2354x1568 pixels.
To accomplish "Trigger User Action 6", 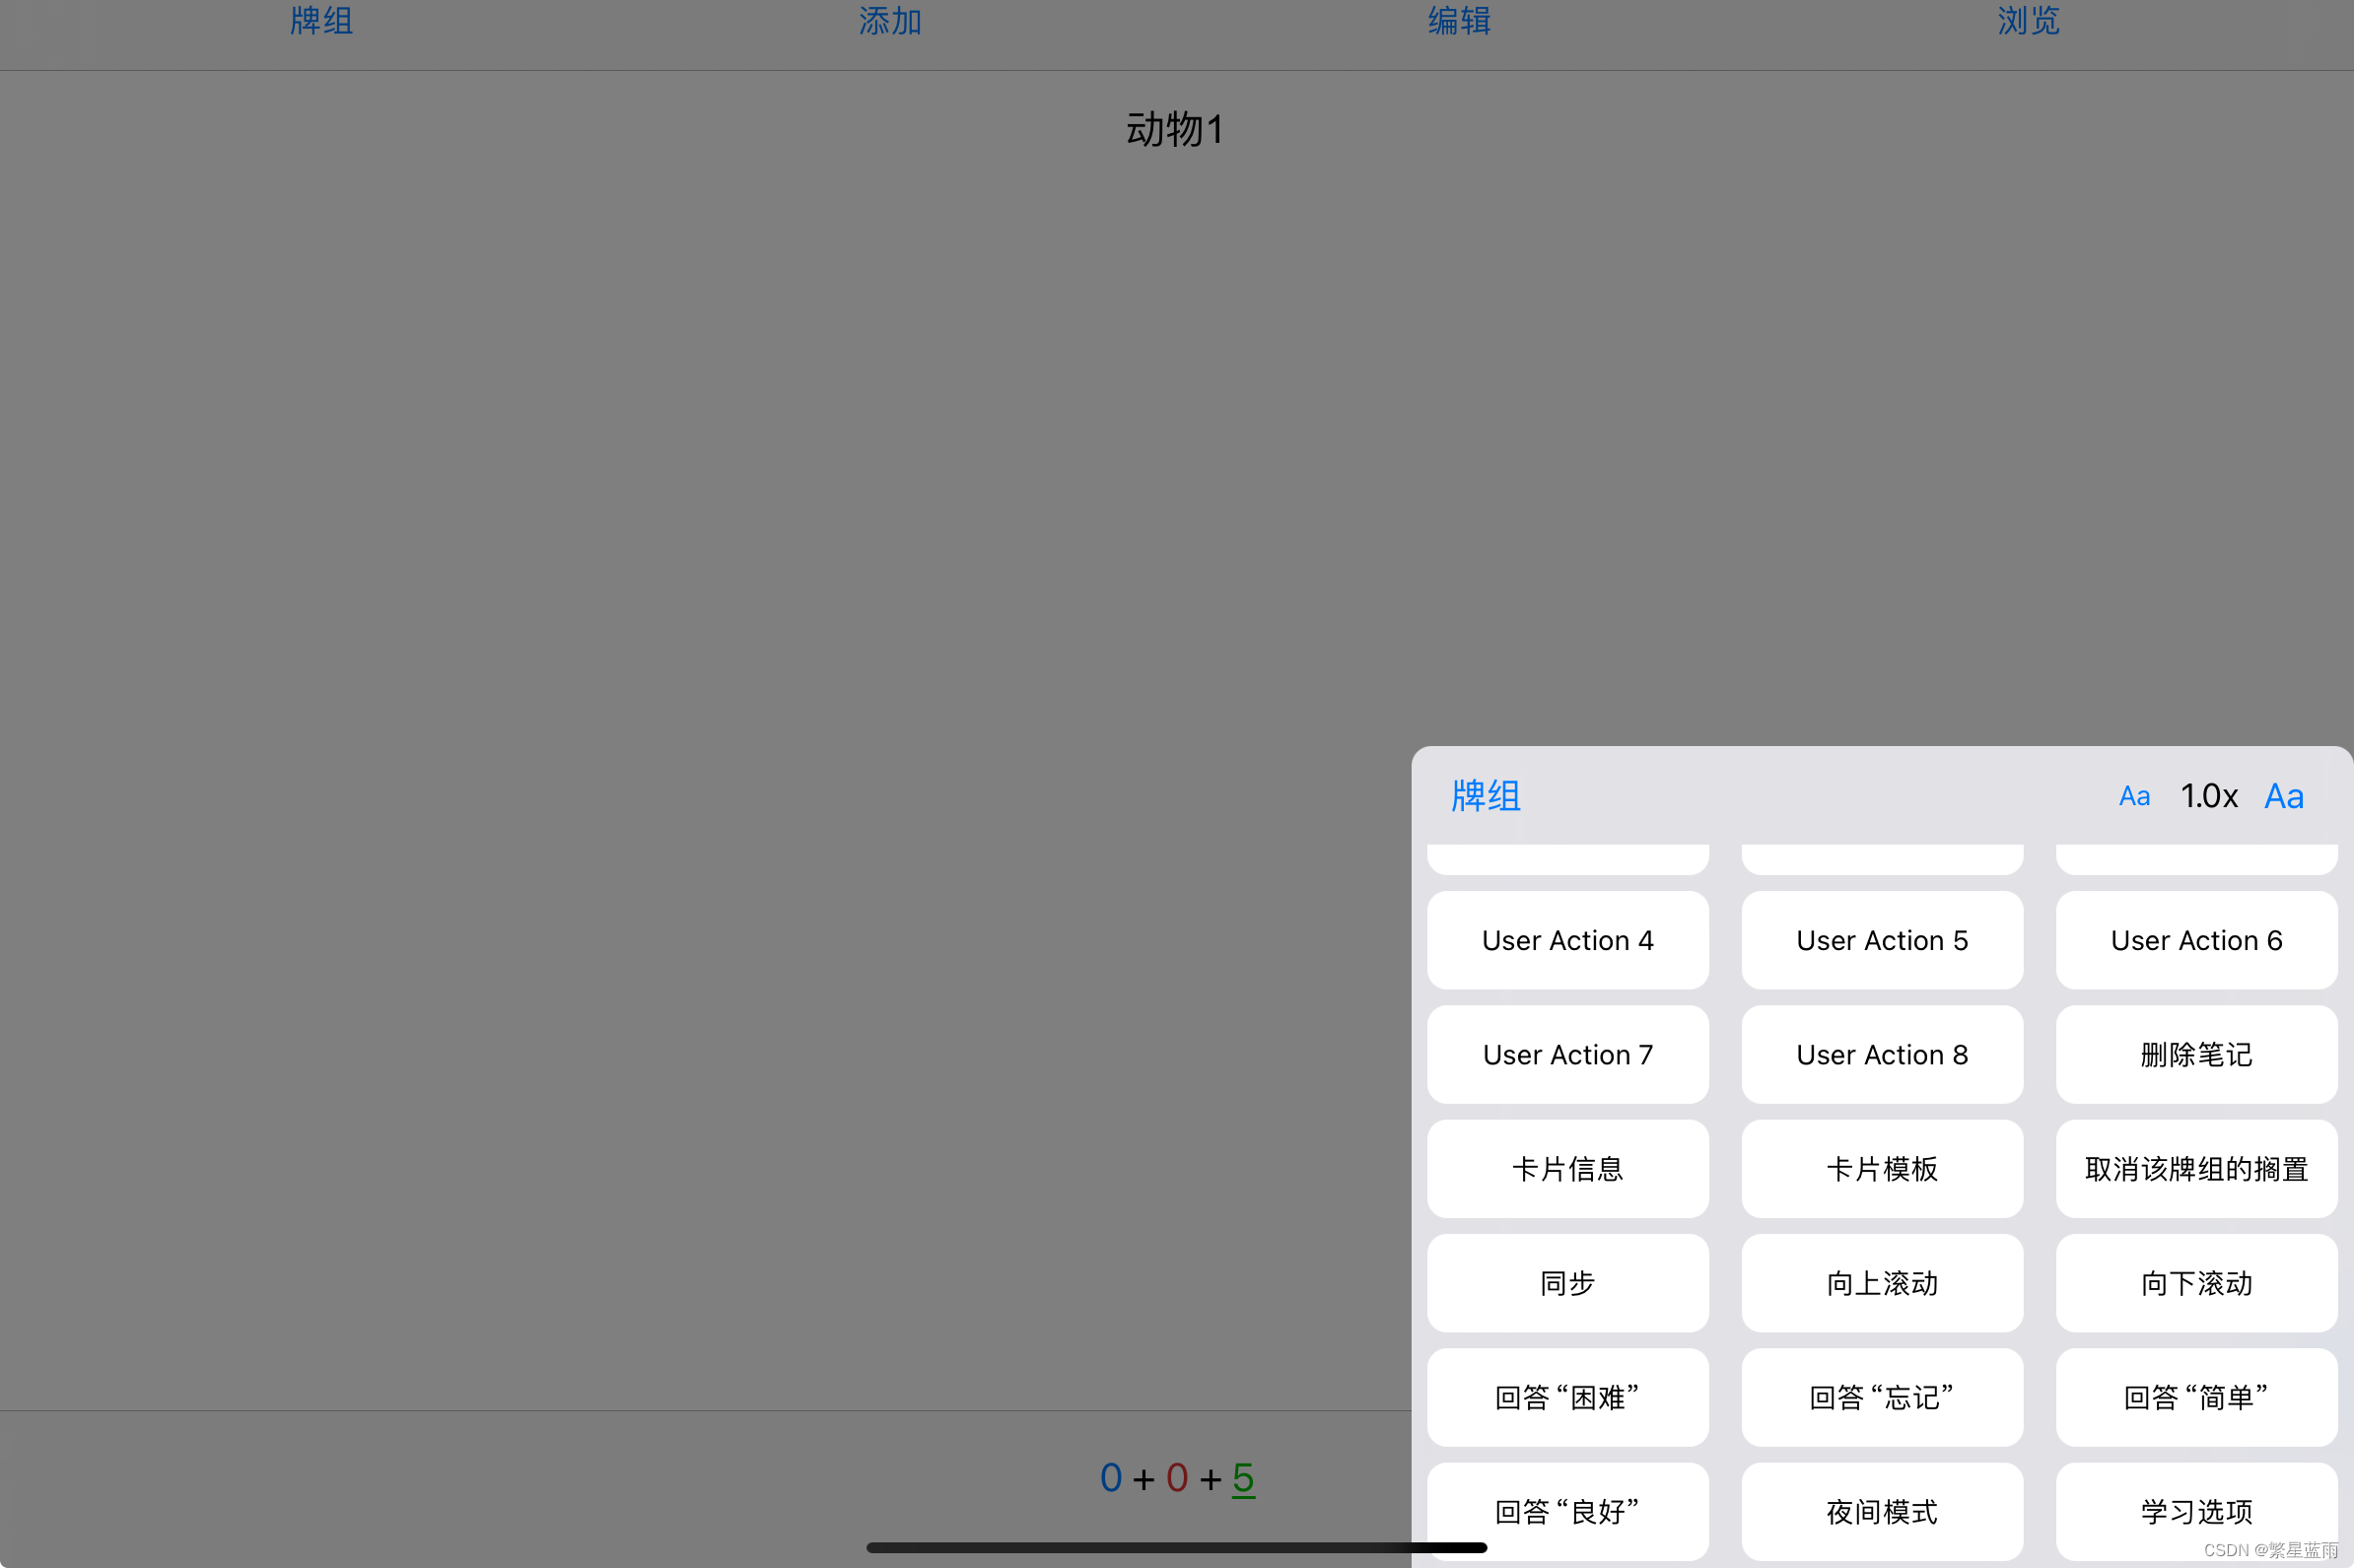I will pos(2196,940).
